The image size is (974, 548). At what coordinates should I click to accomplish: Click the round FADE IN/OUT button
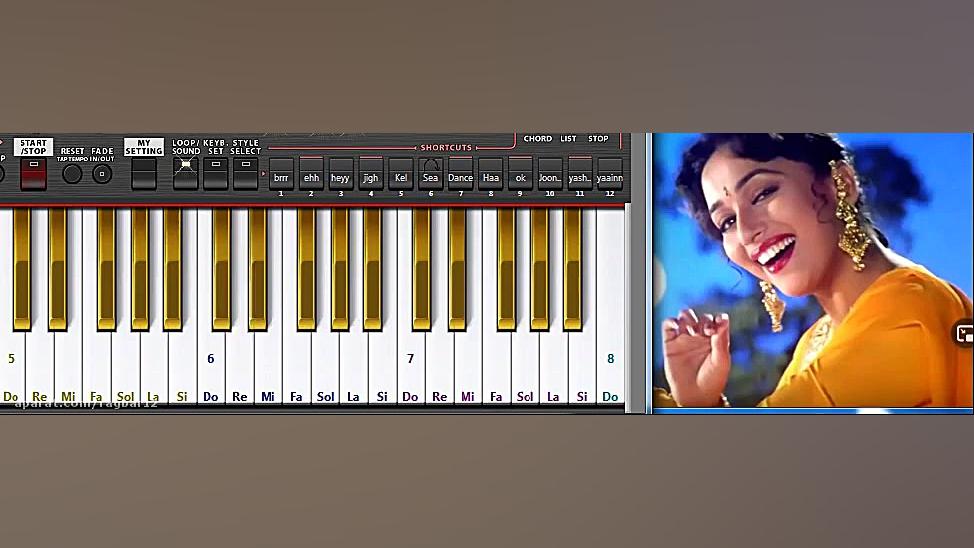[102, 174]
